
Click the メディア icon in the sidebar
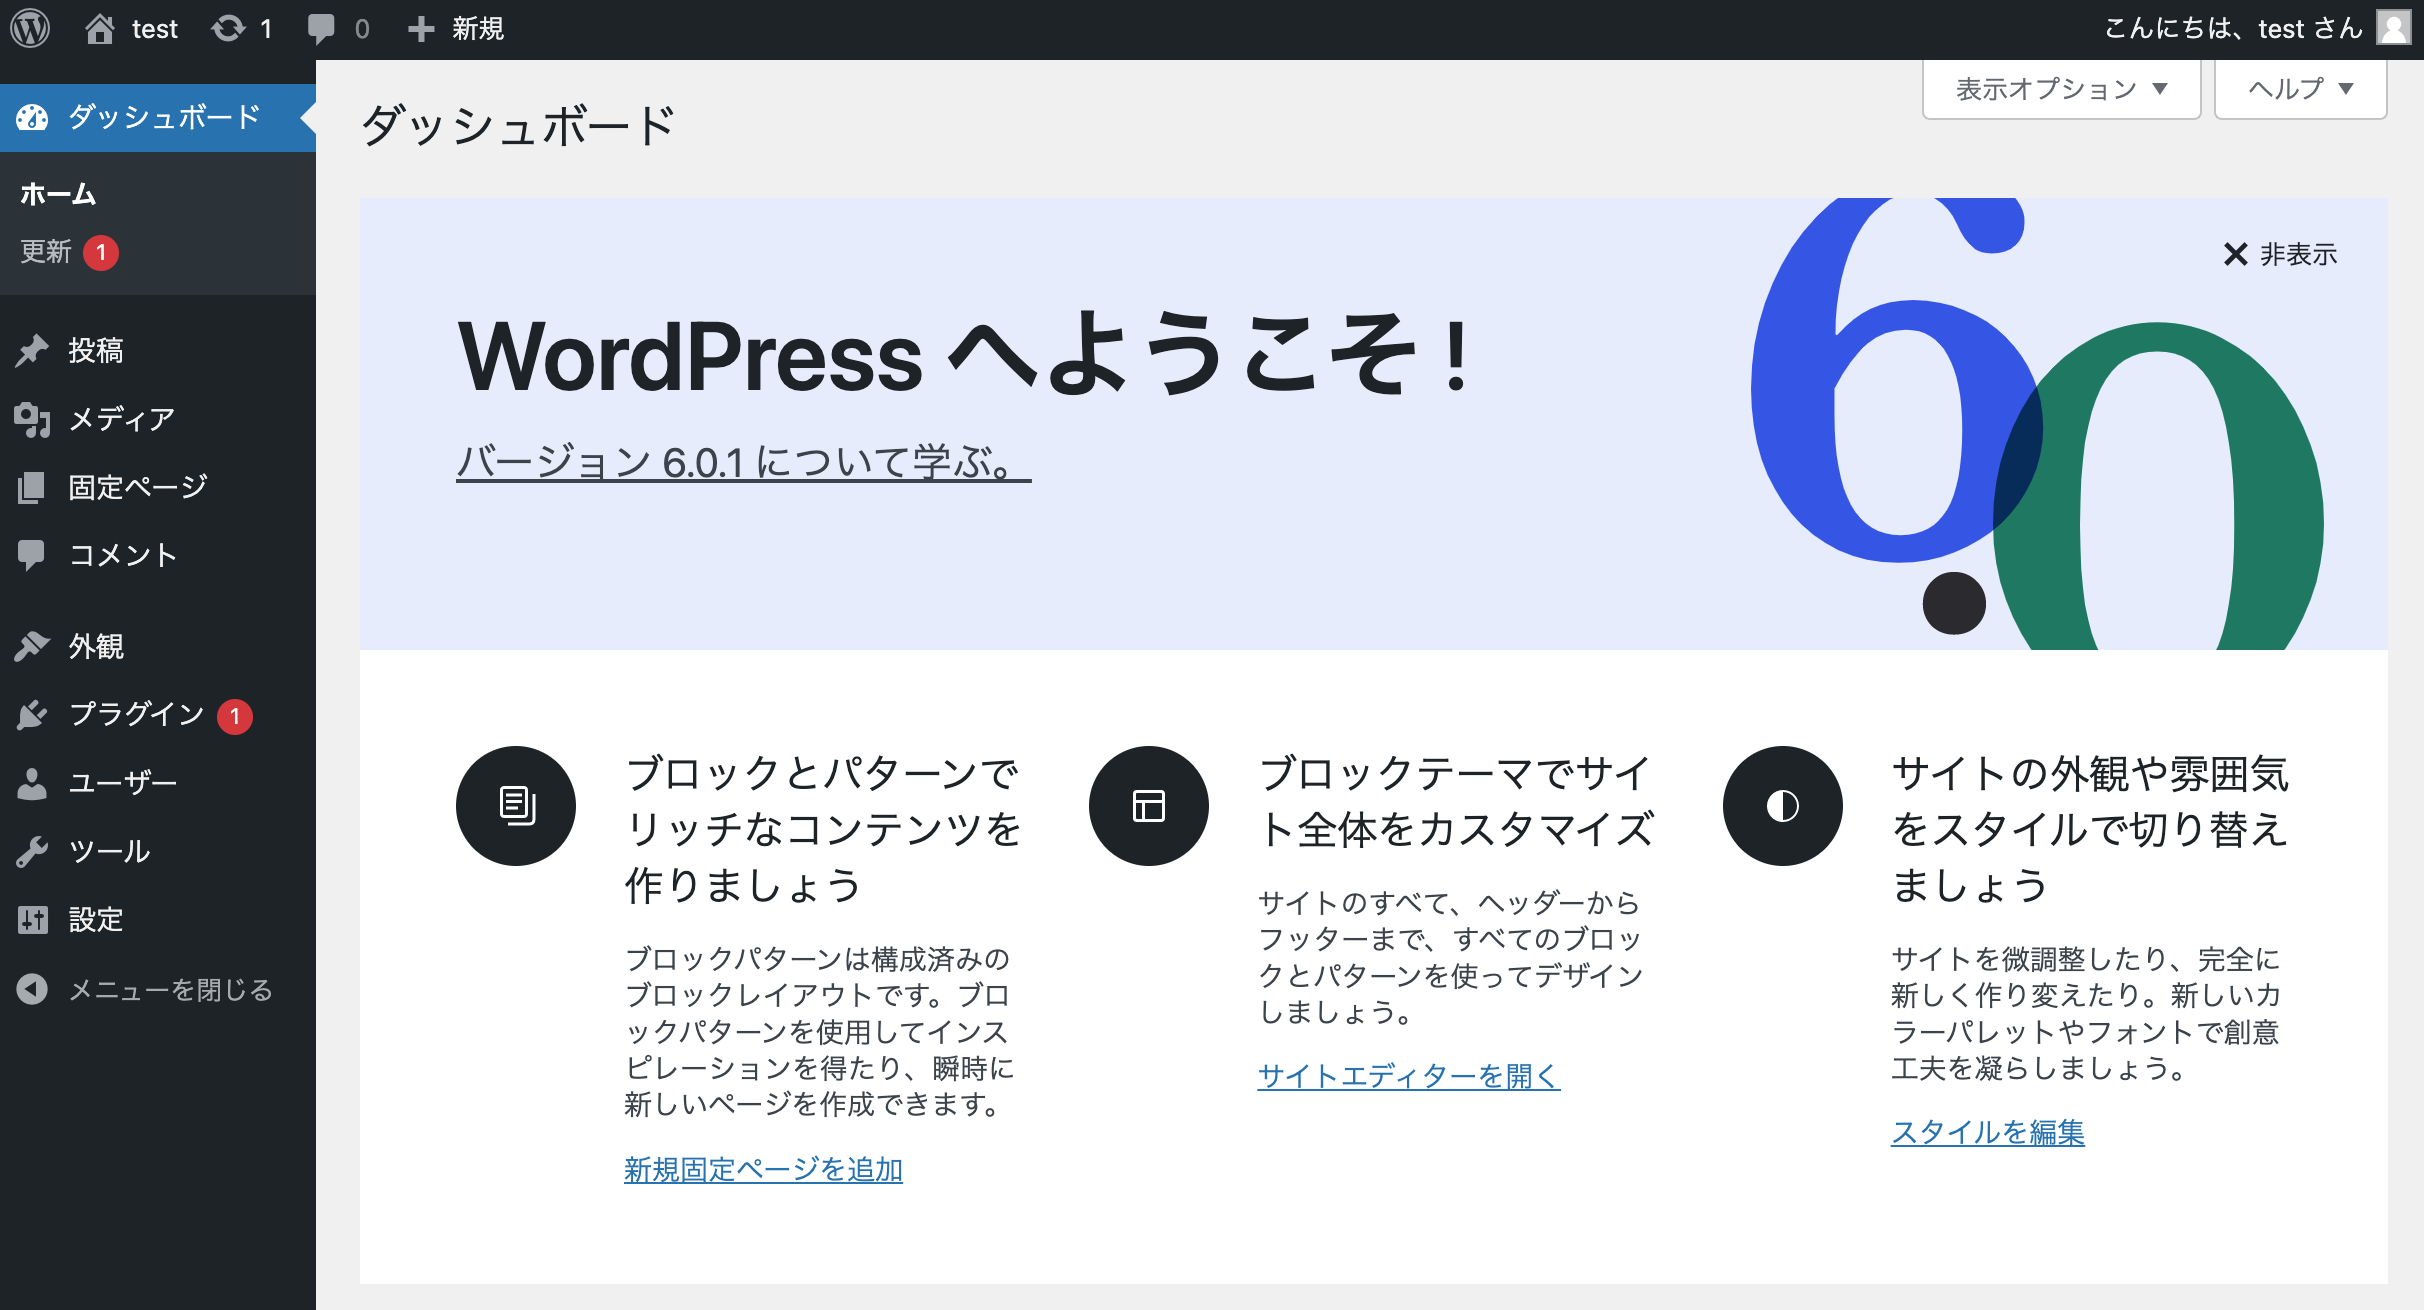point(33,419)
